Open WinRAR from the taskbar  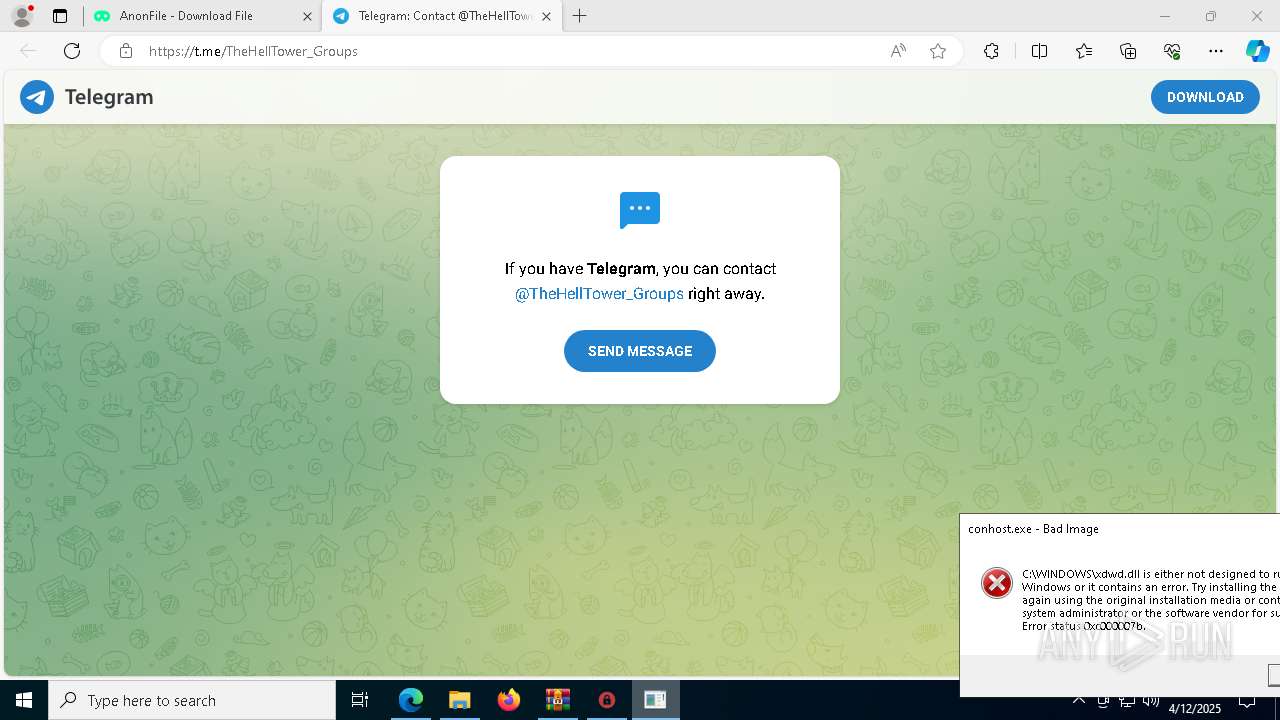coord(557,700)
